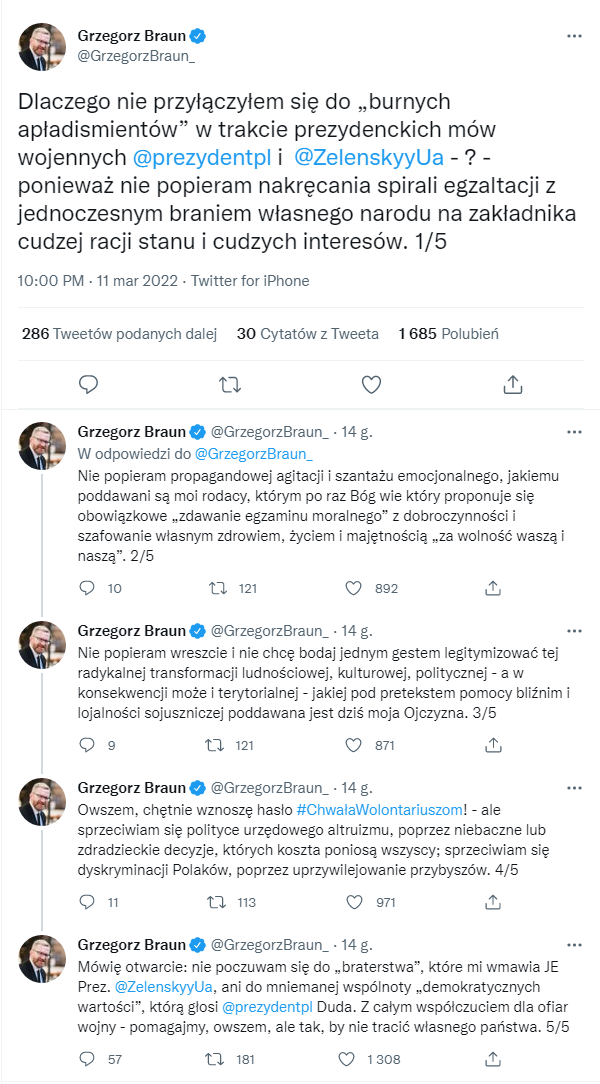Reply to the 4/5 tweet
The height and width of the screenshot is (1084, 600).
pyautogui.click(x=88, y=902)
